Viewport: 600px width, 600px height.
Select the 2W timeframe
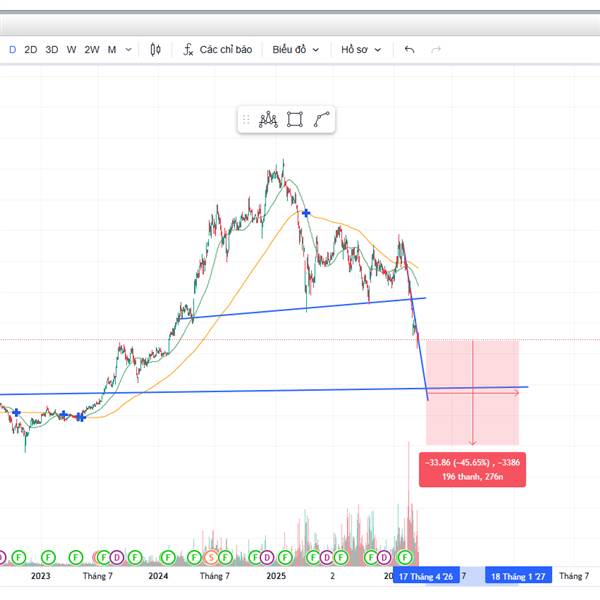[x=92, y=50]
